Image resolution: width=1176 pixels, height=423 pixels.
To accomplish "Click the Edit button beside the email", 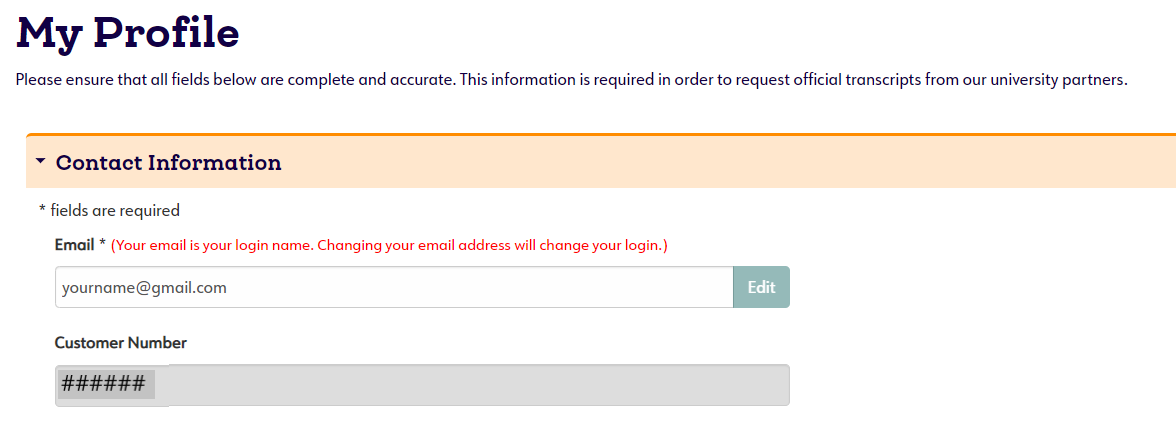I will click(761, 287).
